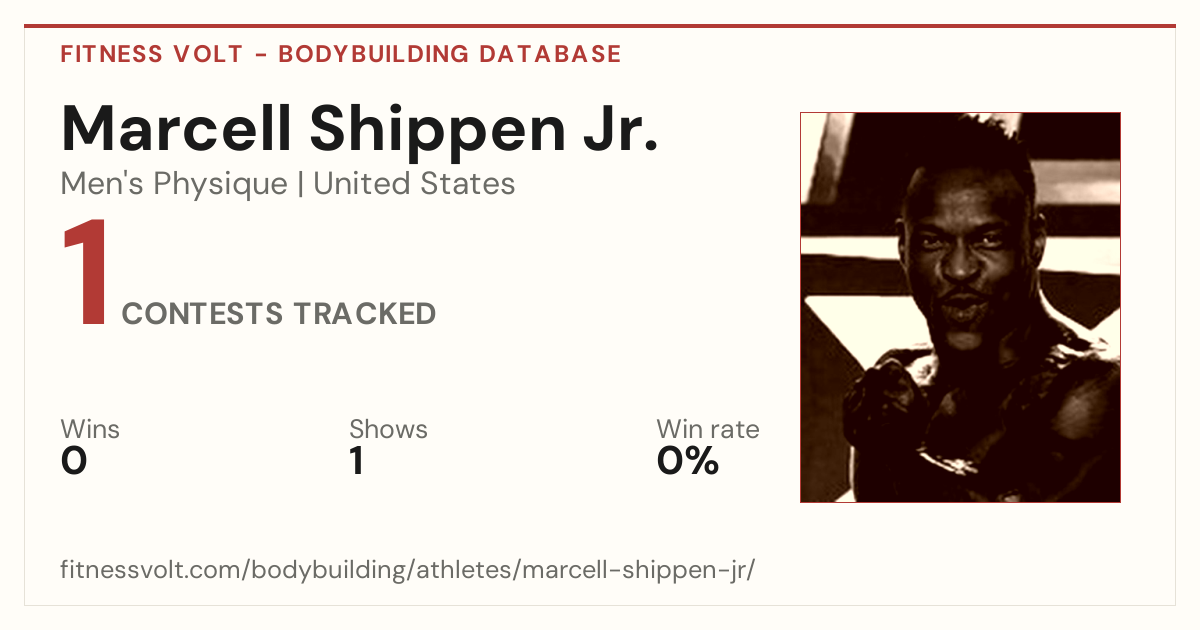Click the FITNESS VOLT header text
This screenshot has width=1200, height=630.
click(x=151, y=54)
